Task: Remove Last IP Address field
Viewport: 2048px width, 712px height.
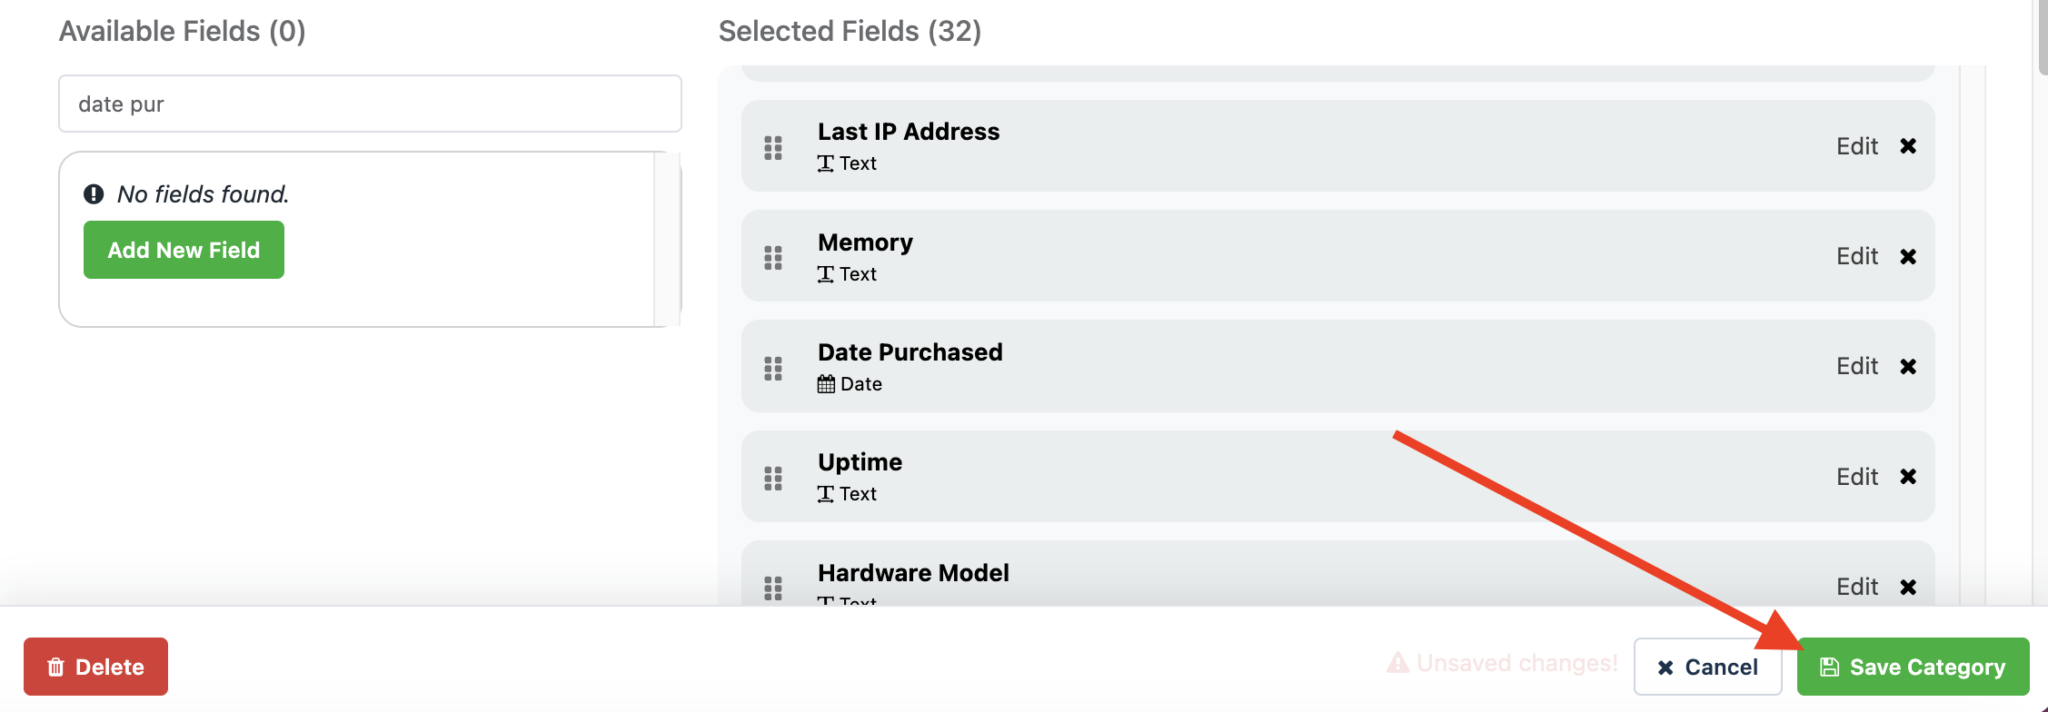Action: click(1908, 146)
